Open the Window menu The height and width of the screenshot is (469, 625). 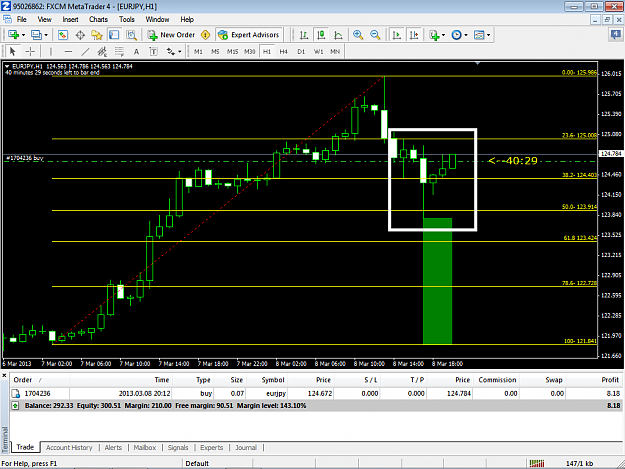pyautogui.click(x=157, y=19)
